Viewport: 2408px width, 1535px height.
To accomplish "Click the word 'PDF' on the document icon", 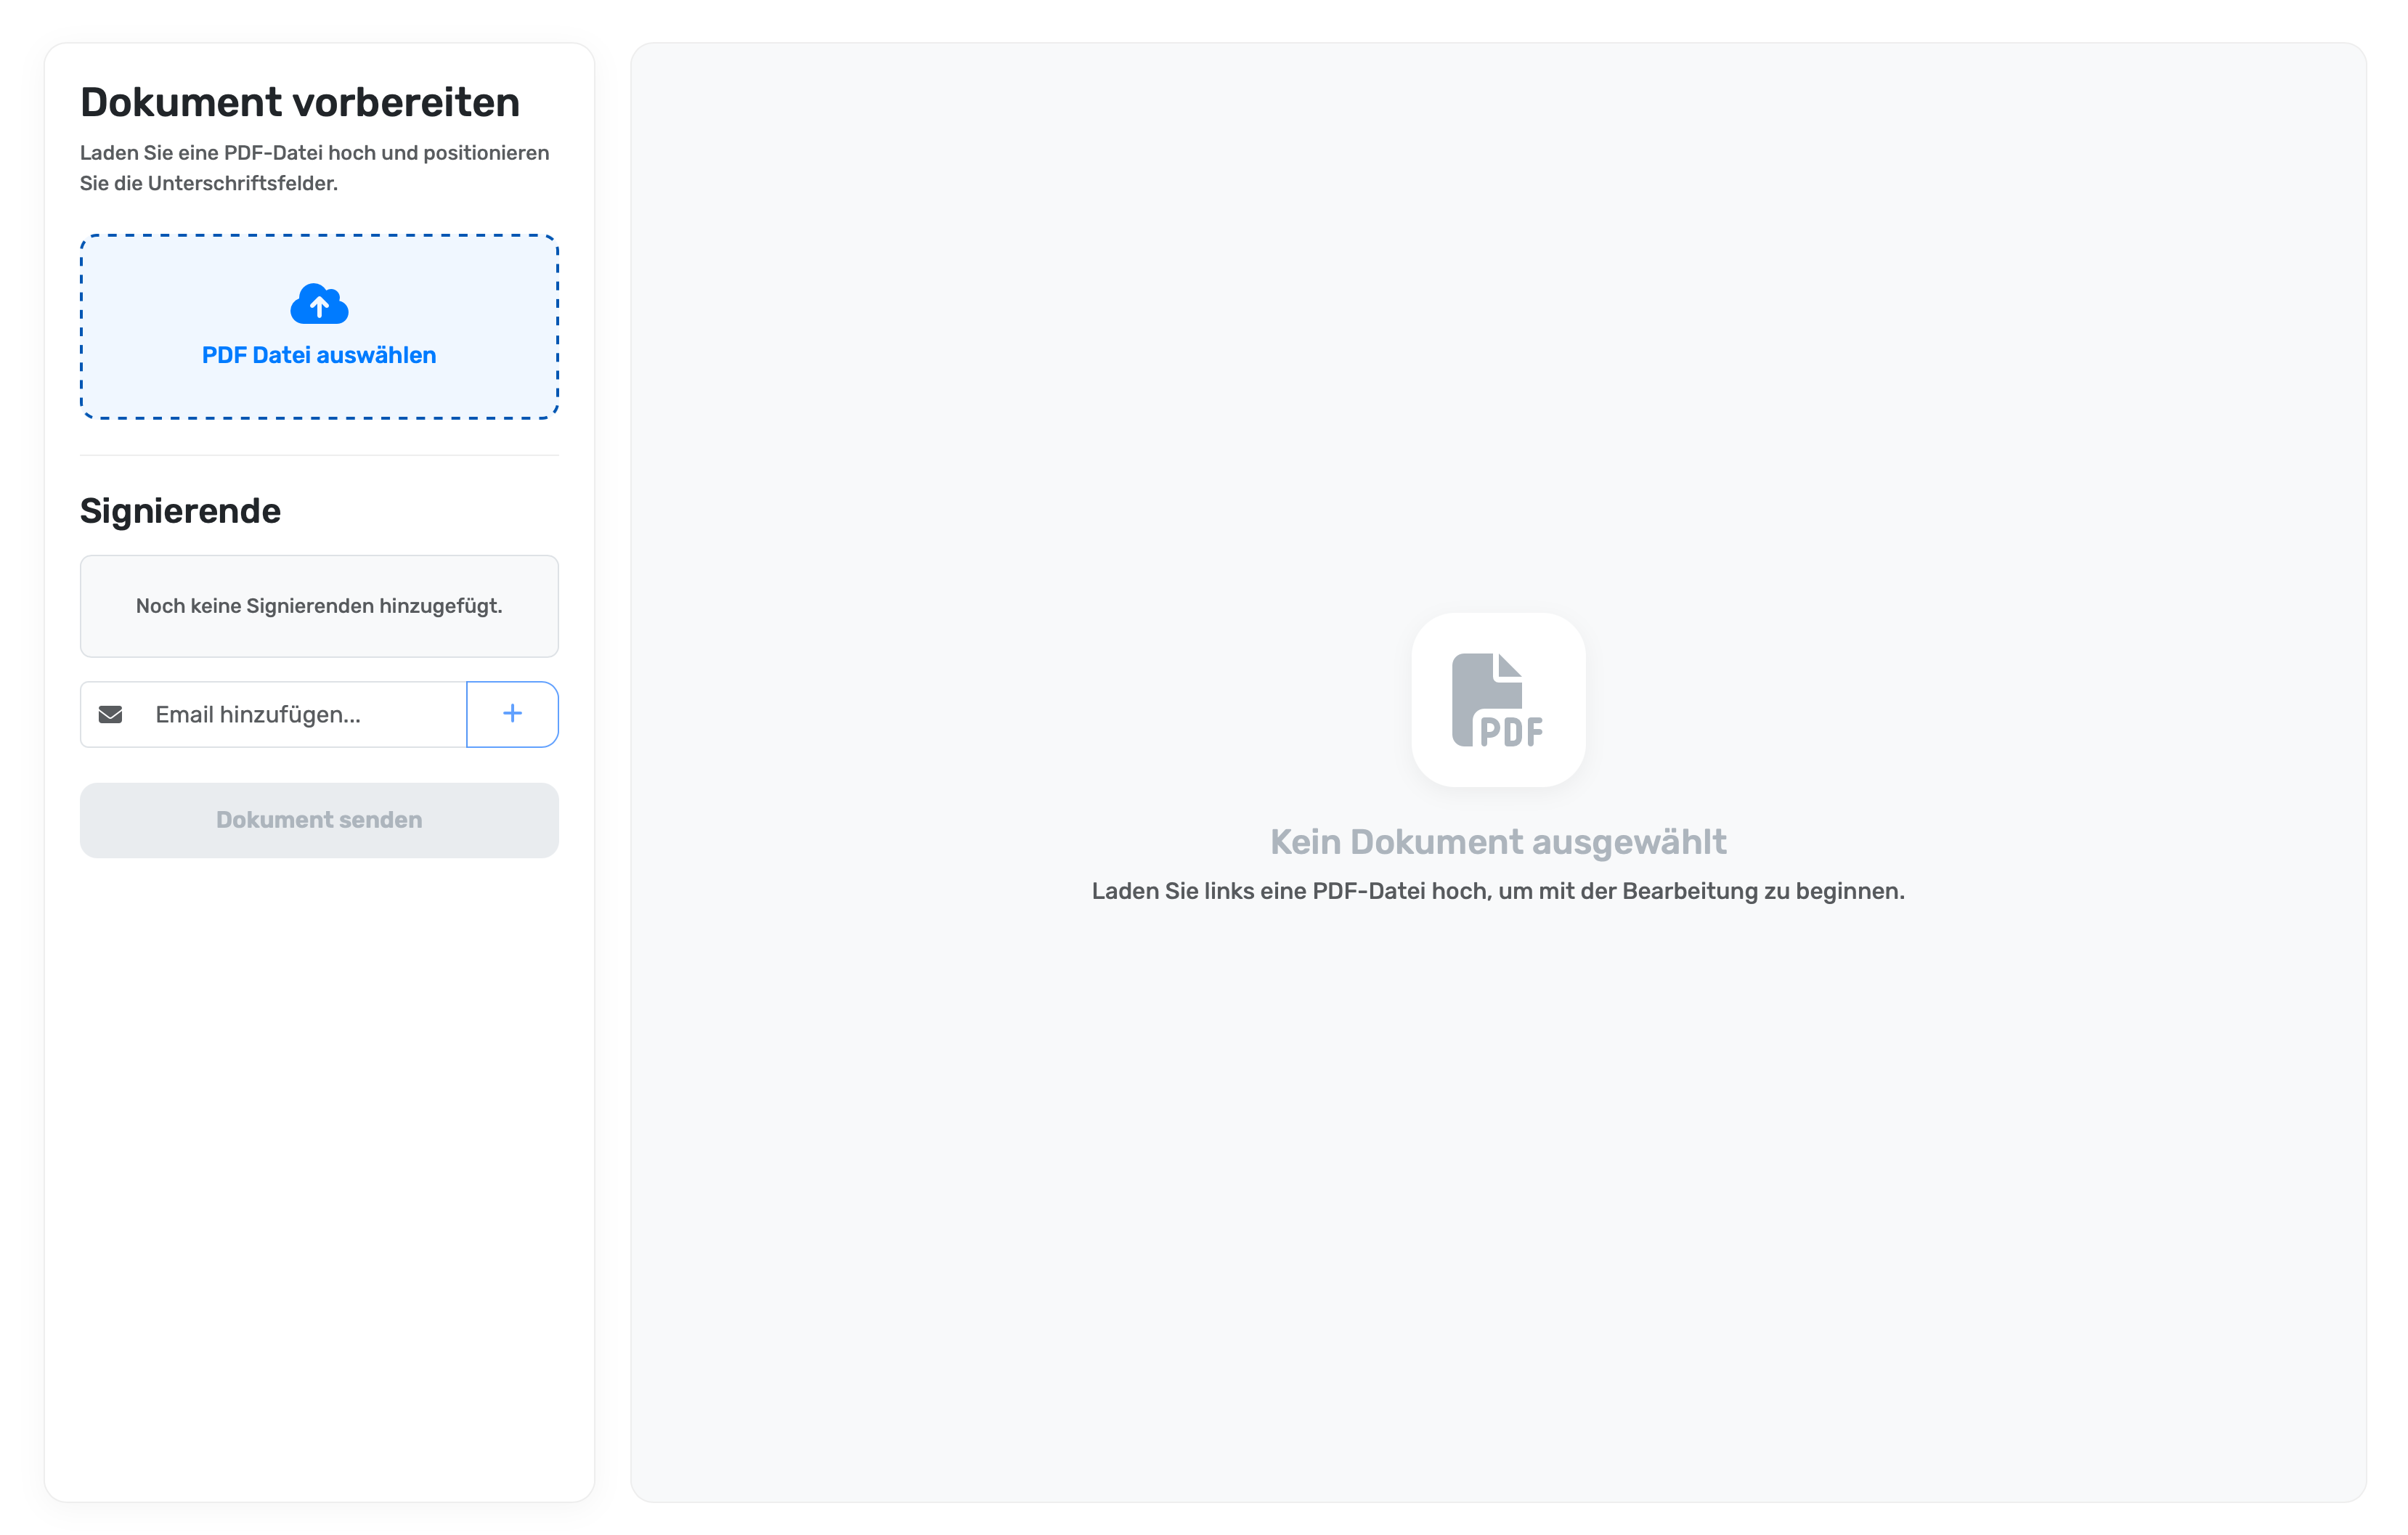I will [1511, 732].
